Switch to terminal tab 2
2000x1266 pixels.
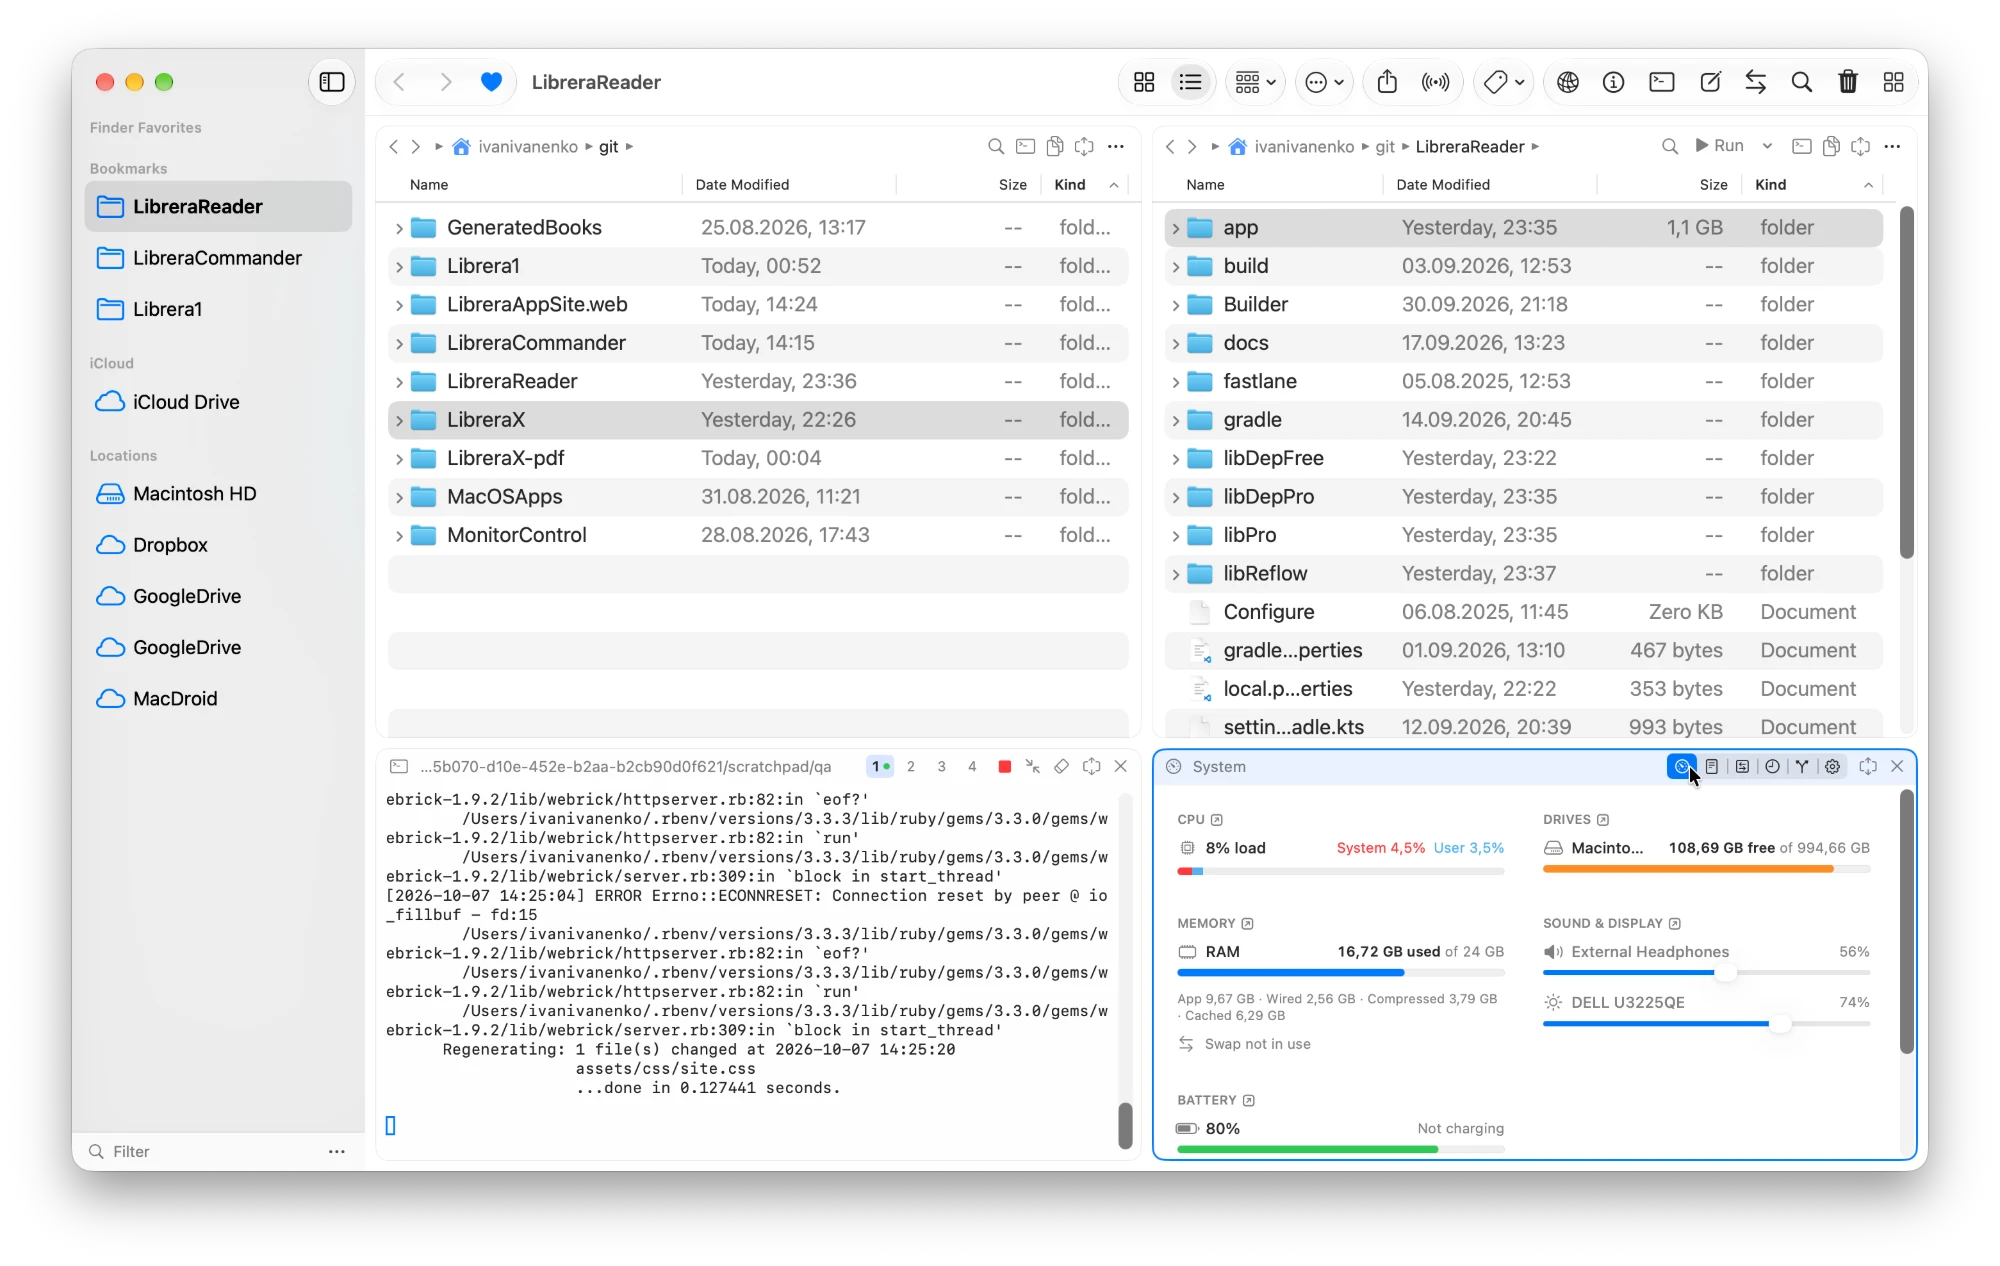(910, 767)
